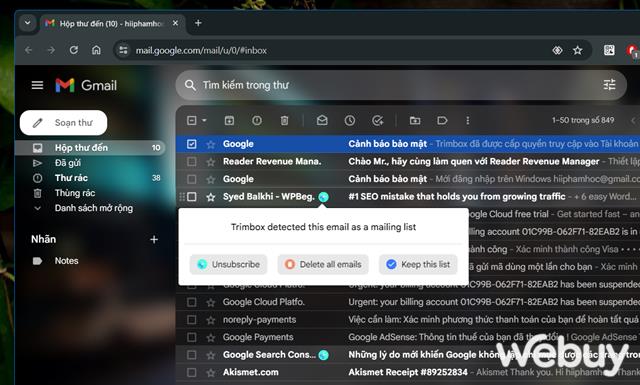Click Keep this list in Trimbox popup
Image resolution: width=640 pixels, height=385 pixels.
tap(418, 264)
